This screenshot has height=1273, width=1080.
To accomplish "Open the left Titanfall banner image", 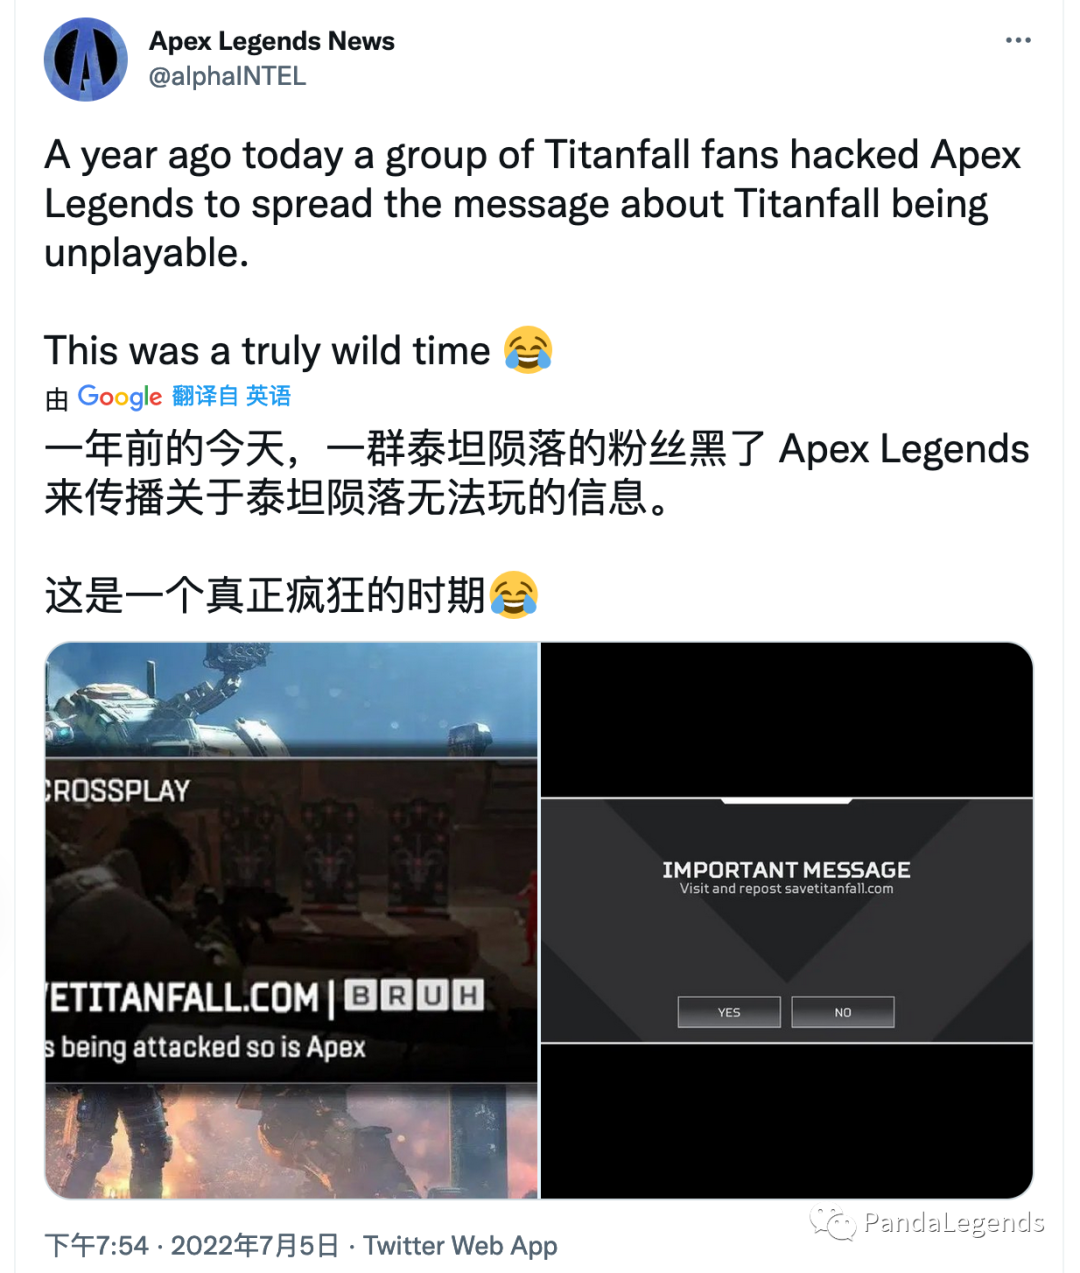I will [292, 920].
